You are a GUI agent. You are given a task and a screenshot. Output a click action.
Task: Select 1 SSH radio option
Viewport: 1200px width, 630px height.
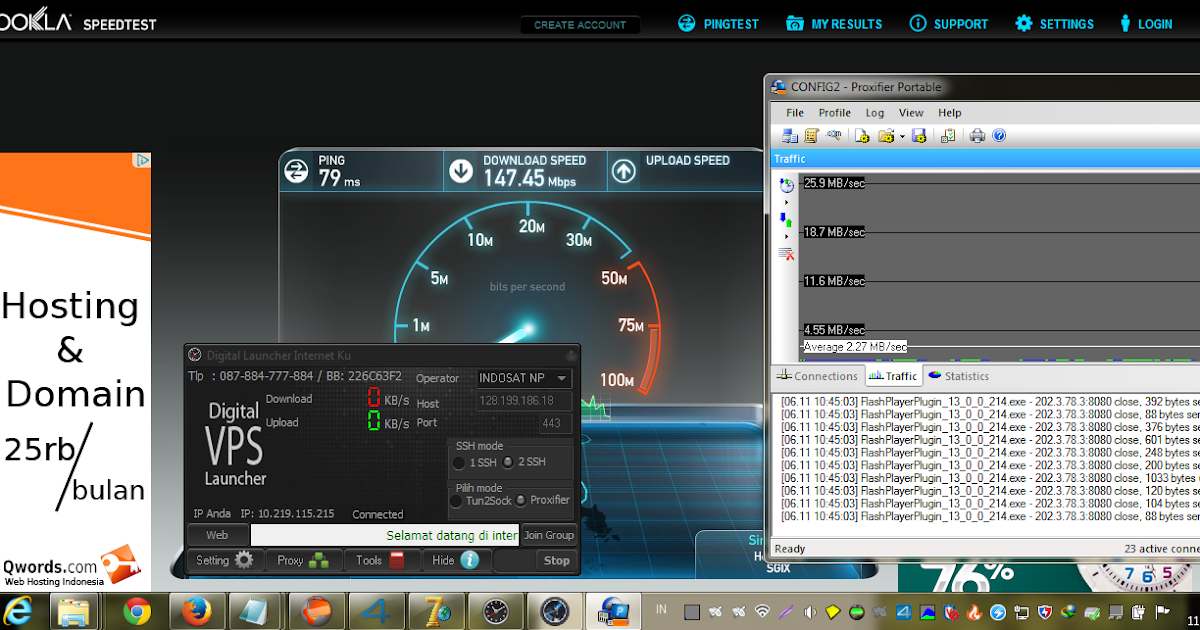pyautogui.click(x=474, y=462)
